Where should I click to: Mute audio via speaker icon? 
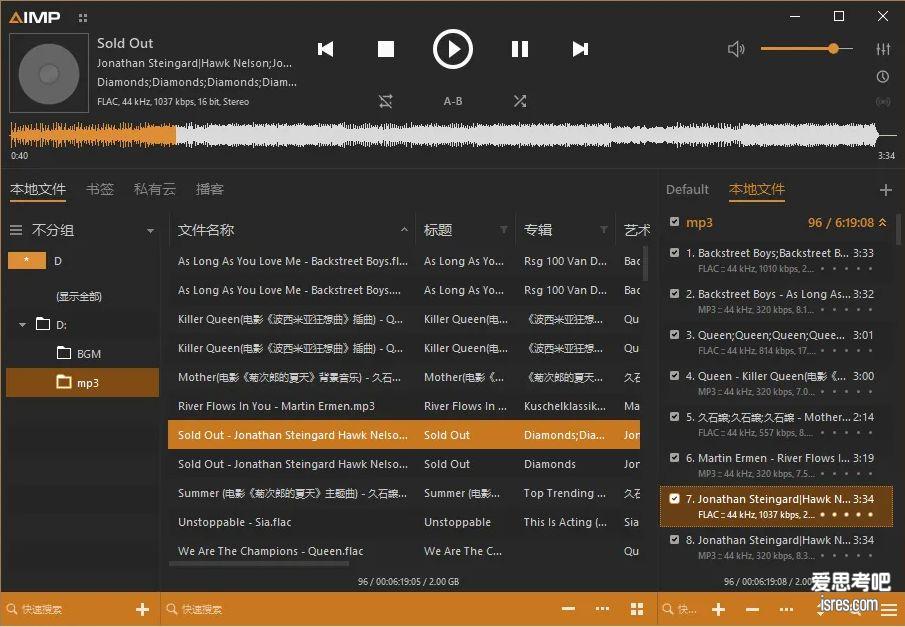coord(736,49)
